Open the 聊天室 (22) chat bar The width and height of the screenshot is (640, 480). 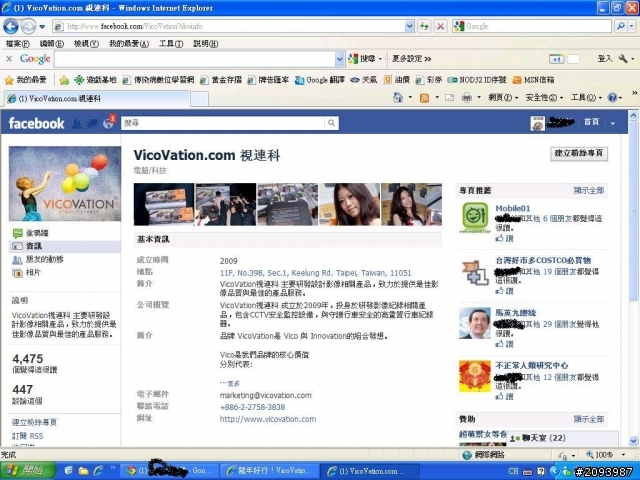pos(562,438)
